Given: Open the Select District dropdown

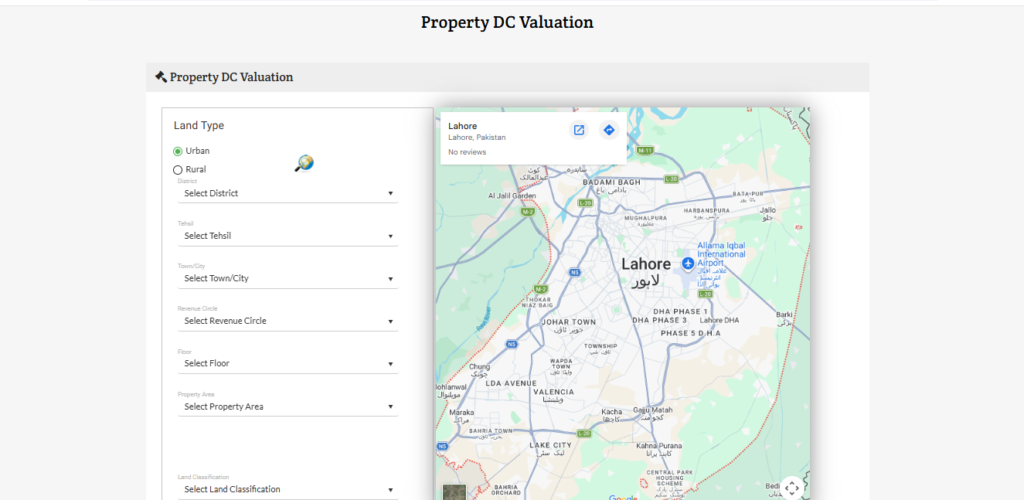Looking at the screenshot, I should click(288, 193).
